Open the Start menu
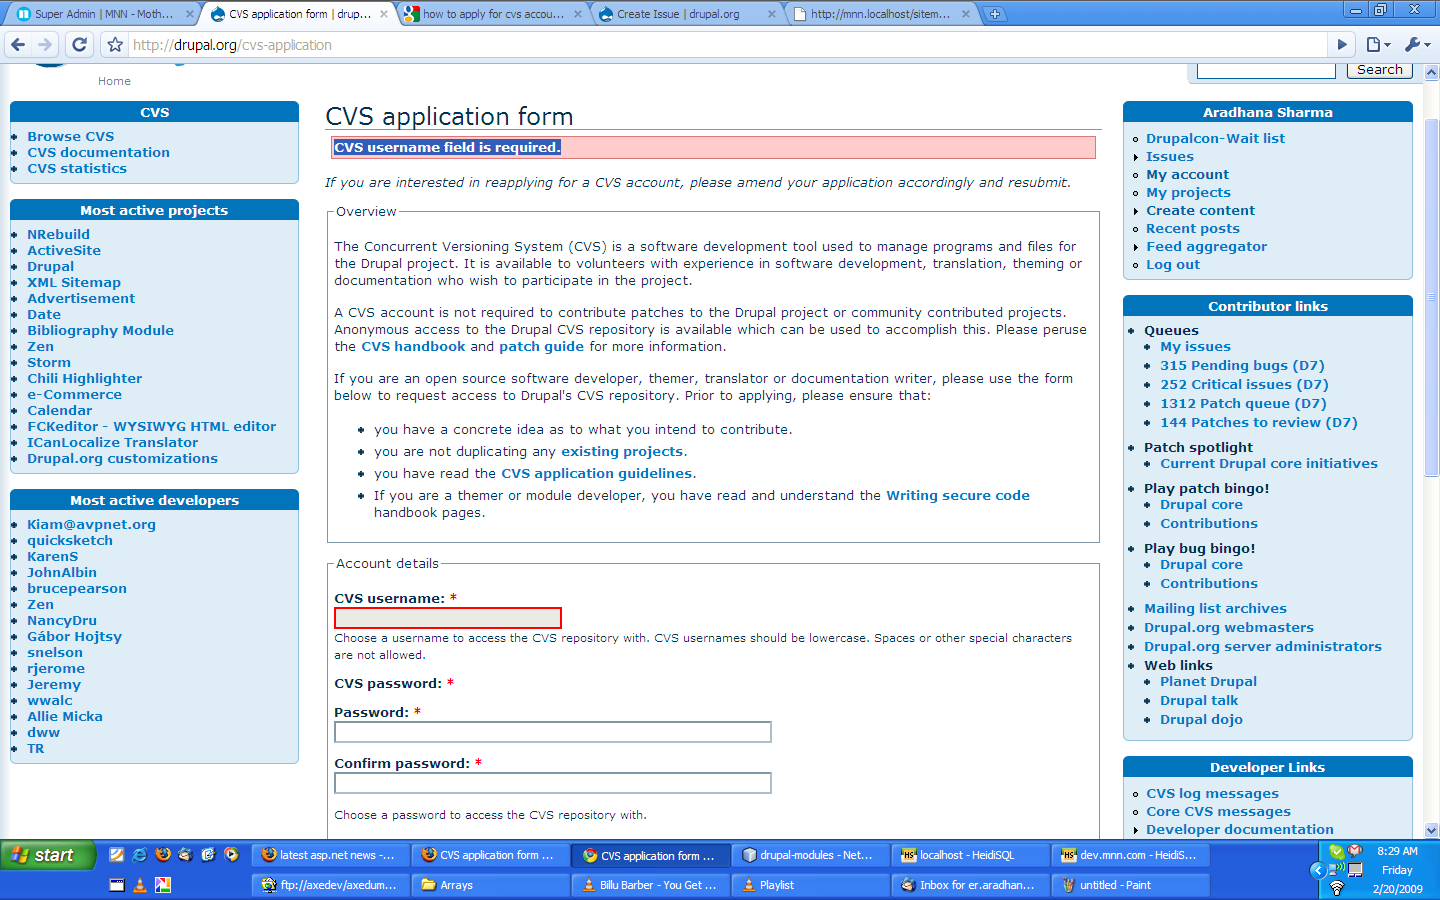This screenshot has height=900, width=1440. tap(47, 855)
